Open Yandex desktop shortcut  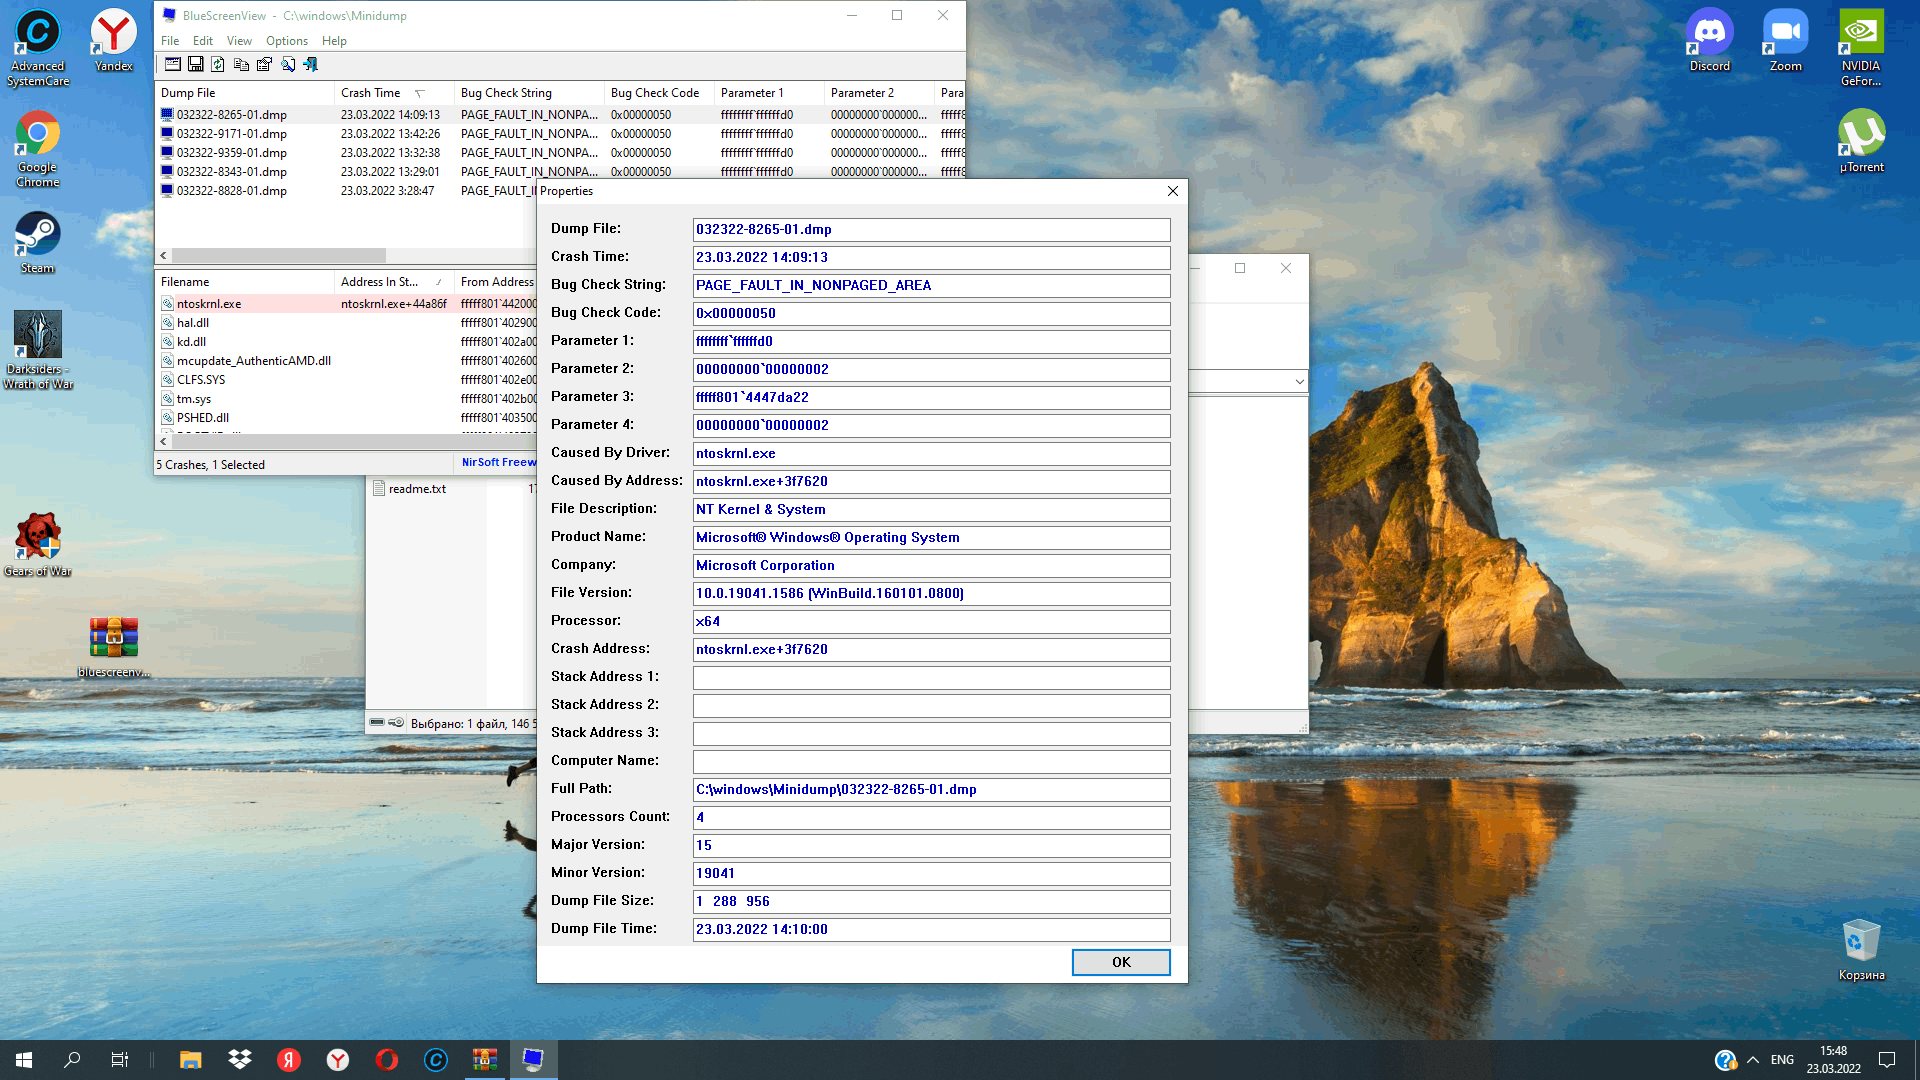114,41
